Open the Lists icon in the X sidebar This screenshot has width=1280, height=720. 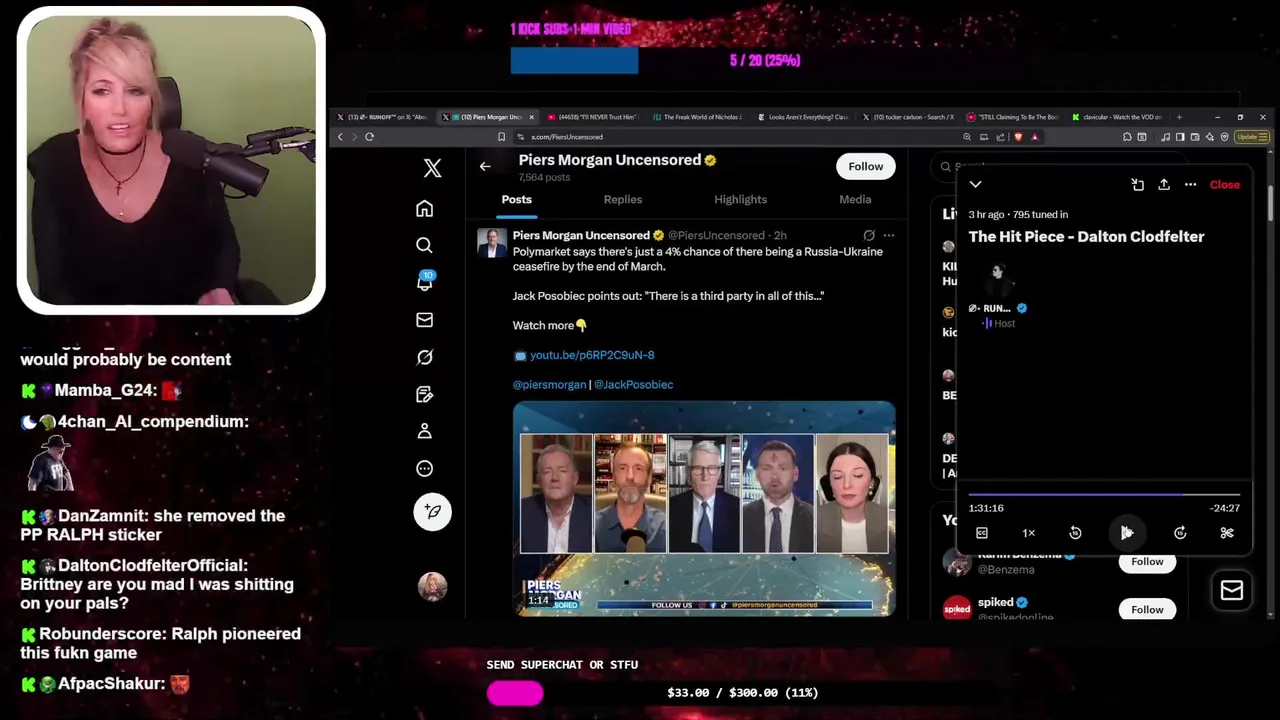[424, 394]
